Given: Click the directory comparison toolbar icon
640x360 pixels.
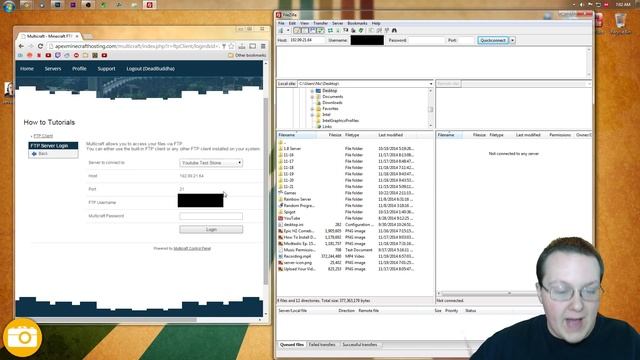Looking at the screenshot, I should [379, 31].
